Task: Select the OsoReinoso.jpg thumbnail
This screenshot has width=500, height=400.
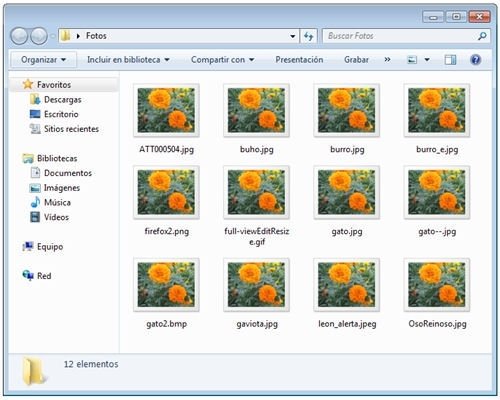Action: 437,285
